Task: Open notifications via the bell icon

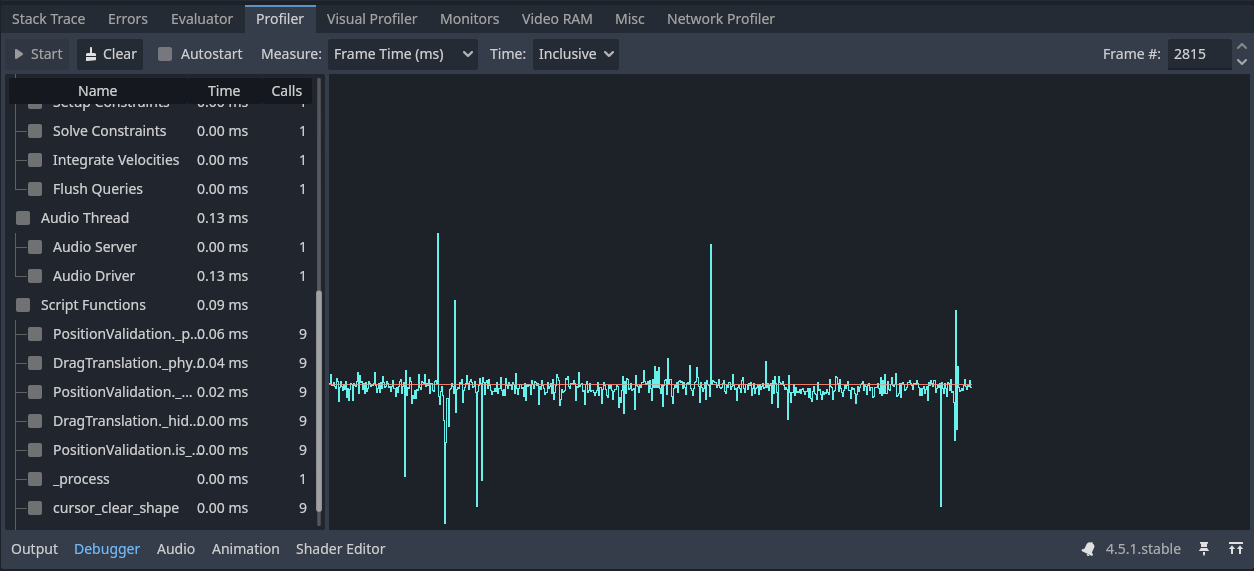Action: [x=1088, y=549]
